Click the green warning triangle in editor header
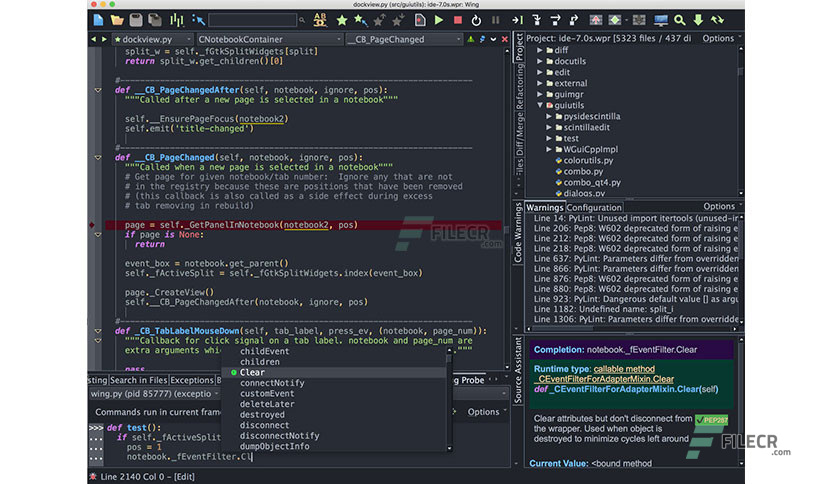 pos(471,39)
